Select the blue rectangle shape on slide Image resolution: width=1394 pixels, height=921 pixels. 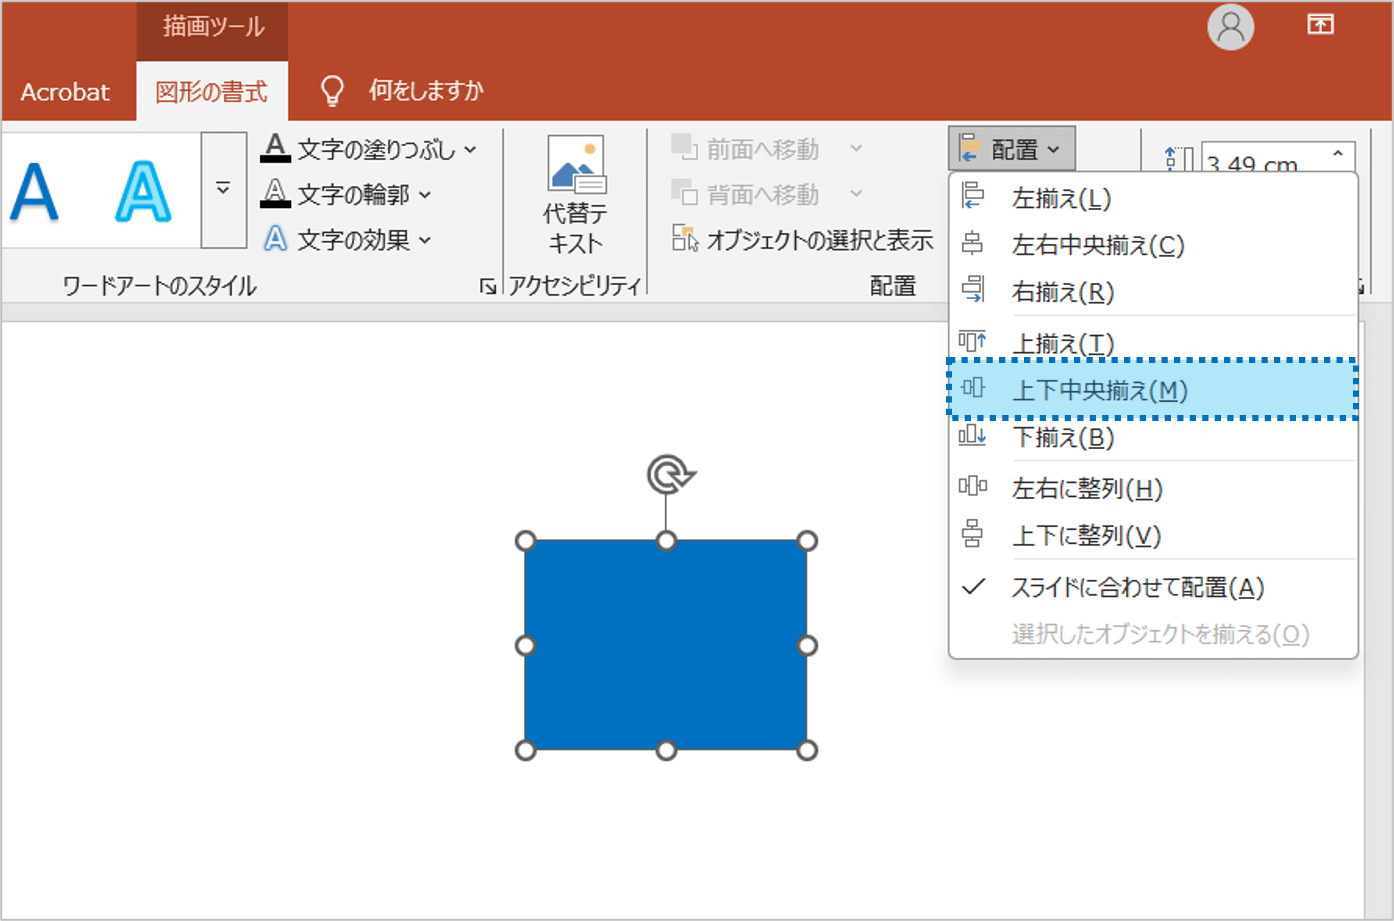pos(666,645)
